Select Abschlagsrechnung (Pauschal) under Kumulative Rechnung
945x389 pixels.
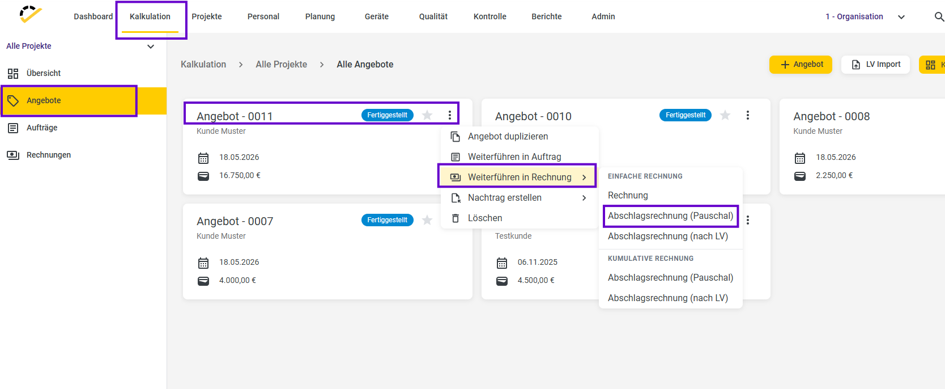click(671, 277)
